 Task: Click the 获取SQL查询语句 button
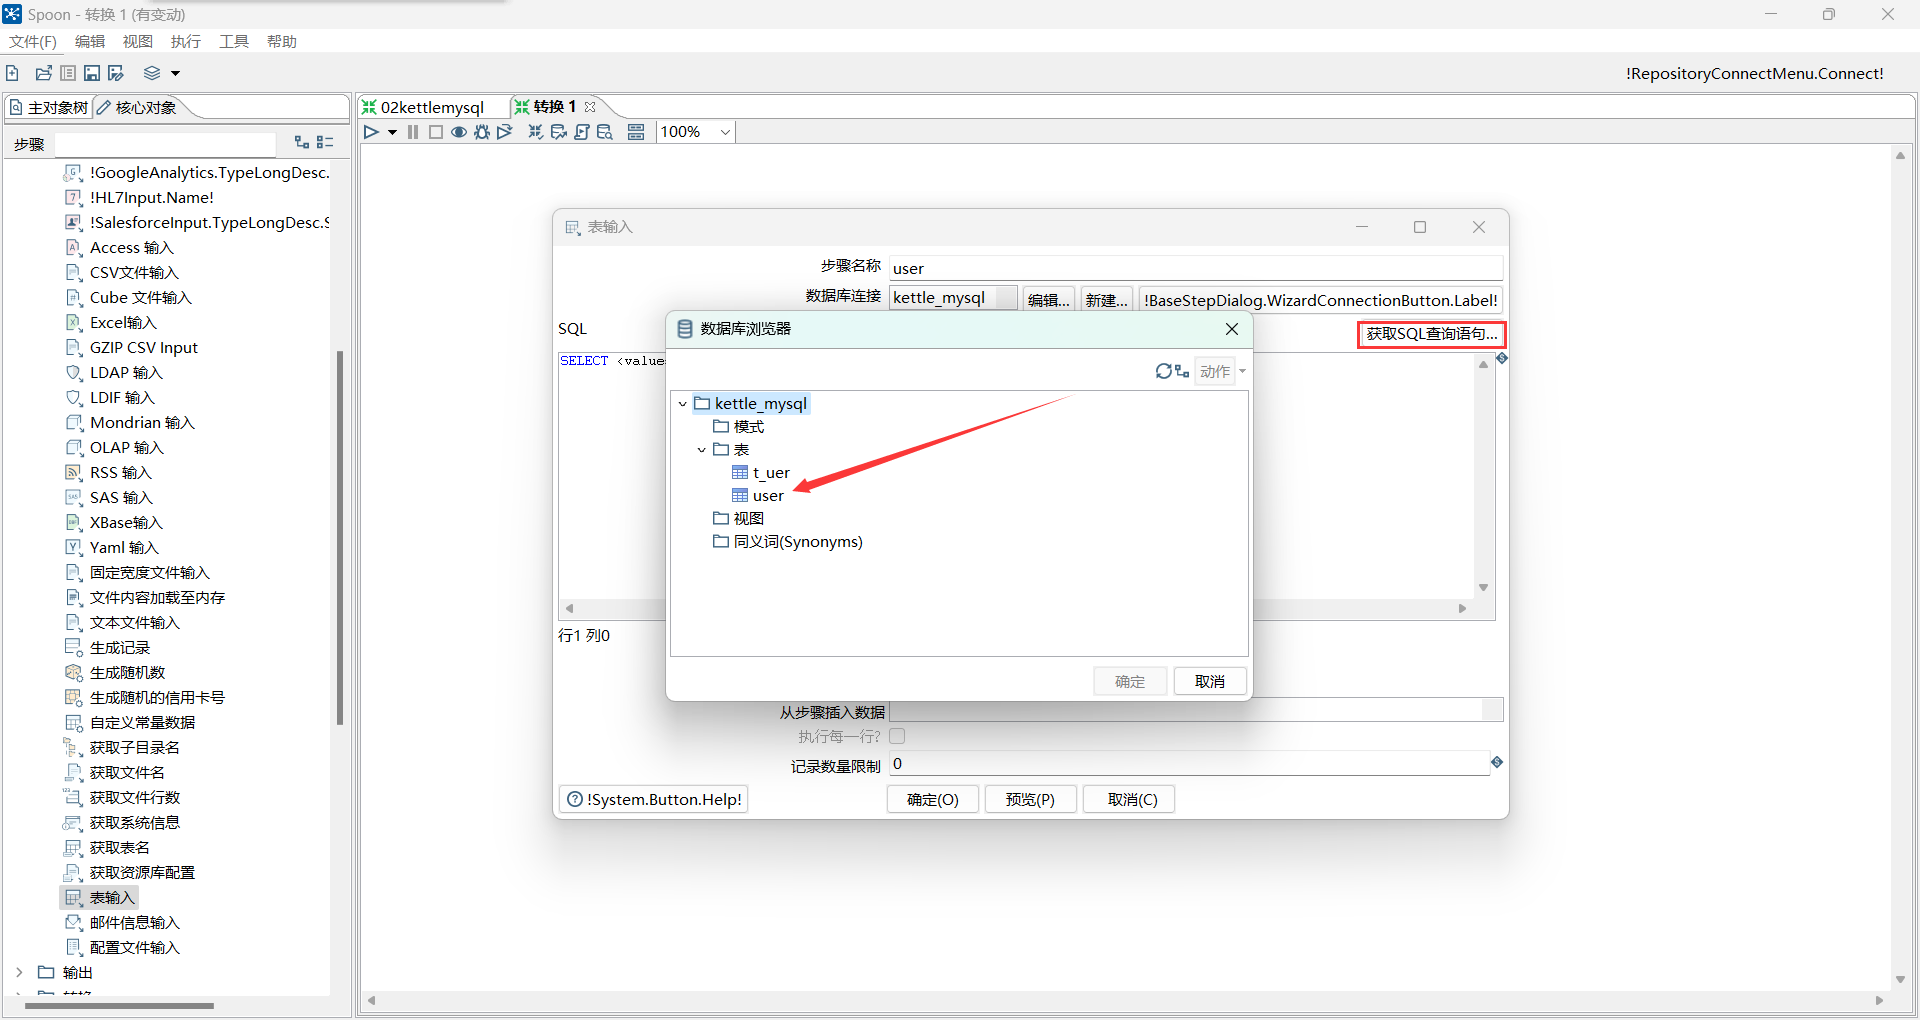pyautogui.click(x=1431, y=334)
